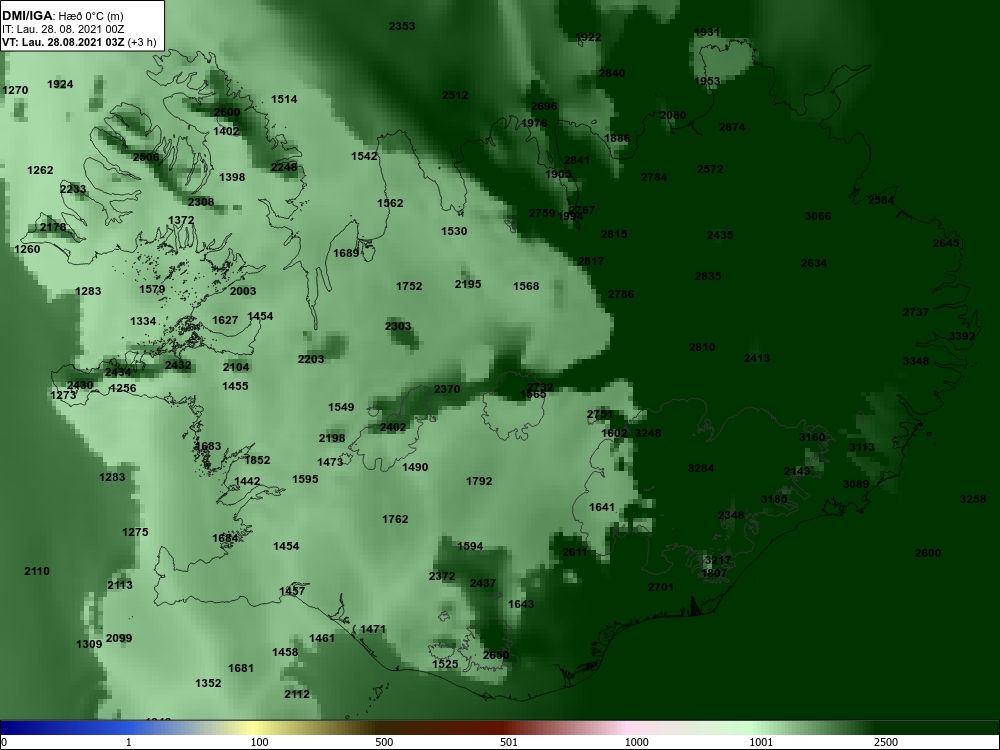Image resolution: width=1000 pixels, height=750 pixels.
Task: Click the 'IT: Lau. 28. 08. 2021 00Z' line
Action: point(56,29)
